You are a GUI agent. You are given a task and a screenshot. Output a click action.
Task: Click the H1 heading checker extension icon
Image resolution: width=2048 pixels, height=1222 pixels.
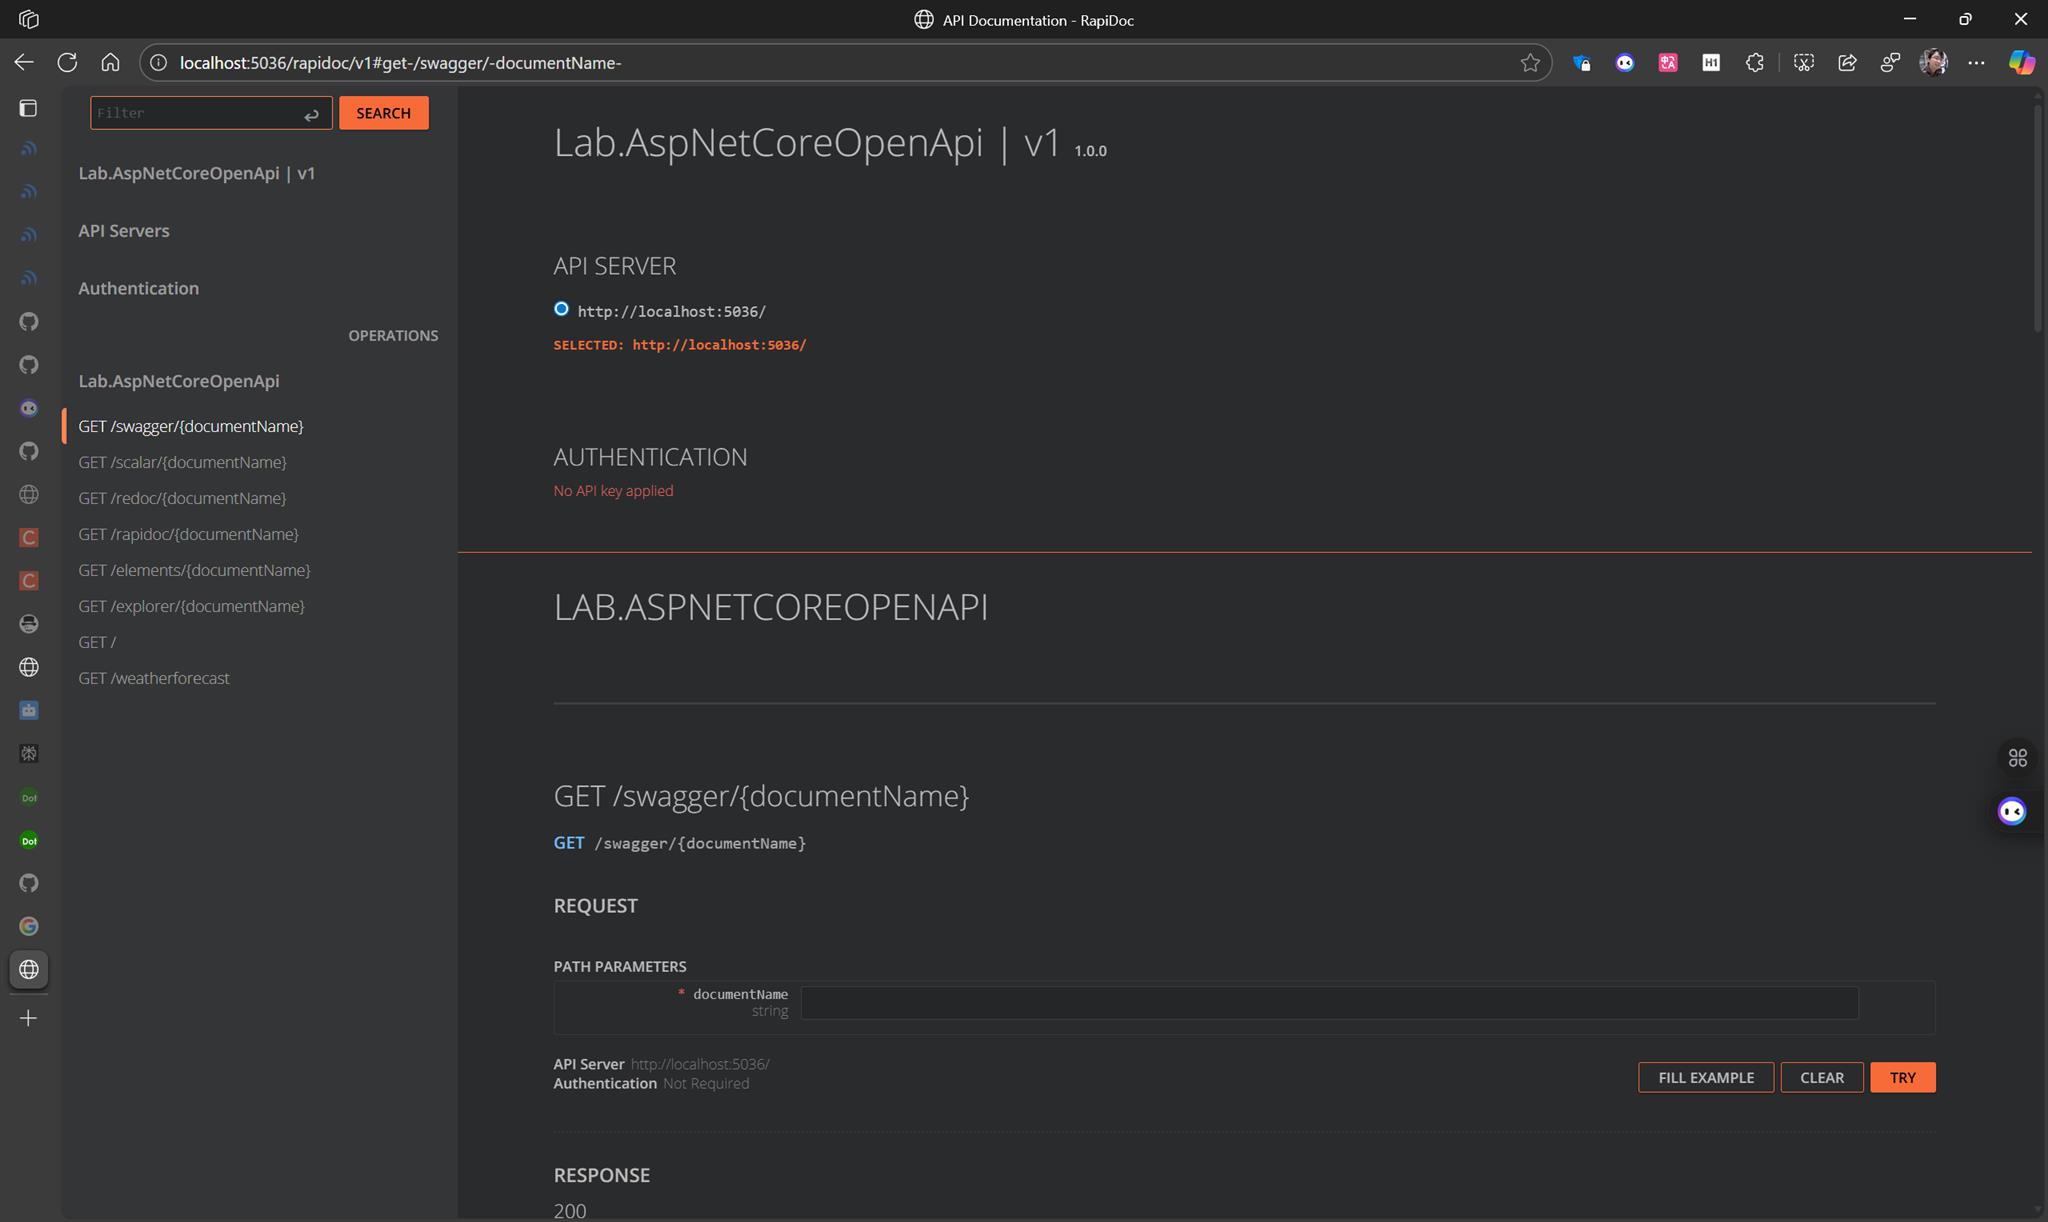(x=1710, y=62)
